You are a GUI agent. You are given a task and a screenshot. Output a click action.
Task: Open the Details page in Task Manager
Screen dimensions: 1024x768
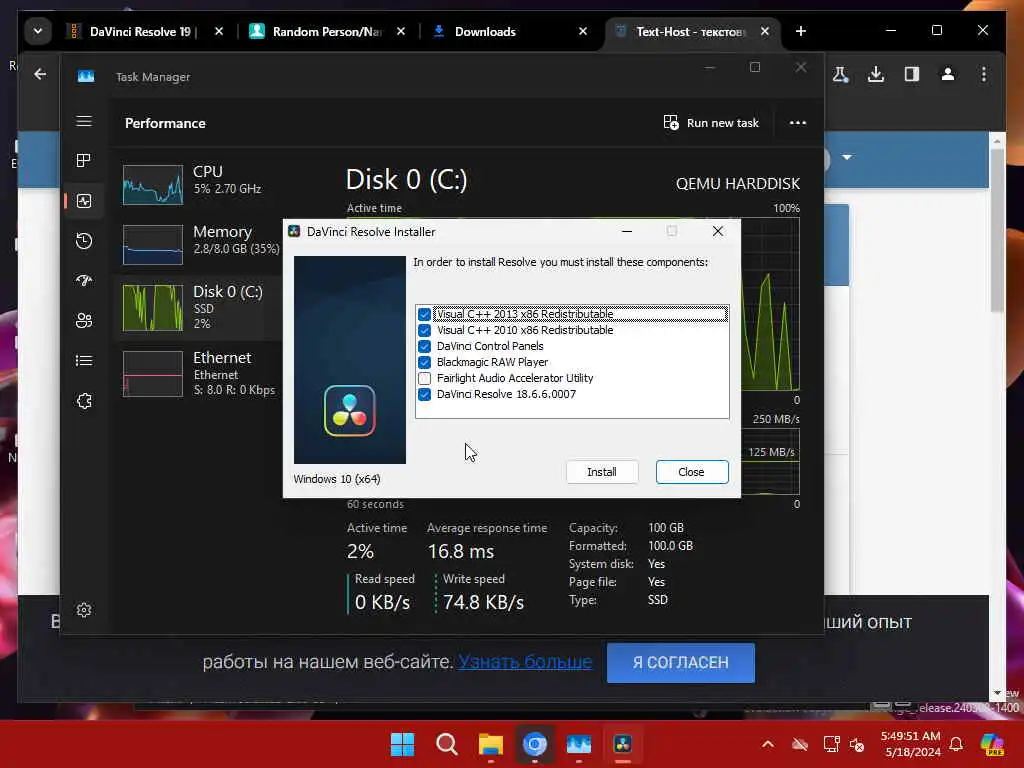coord(84,360)
